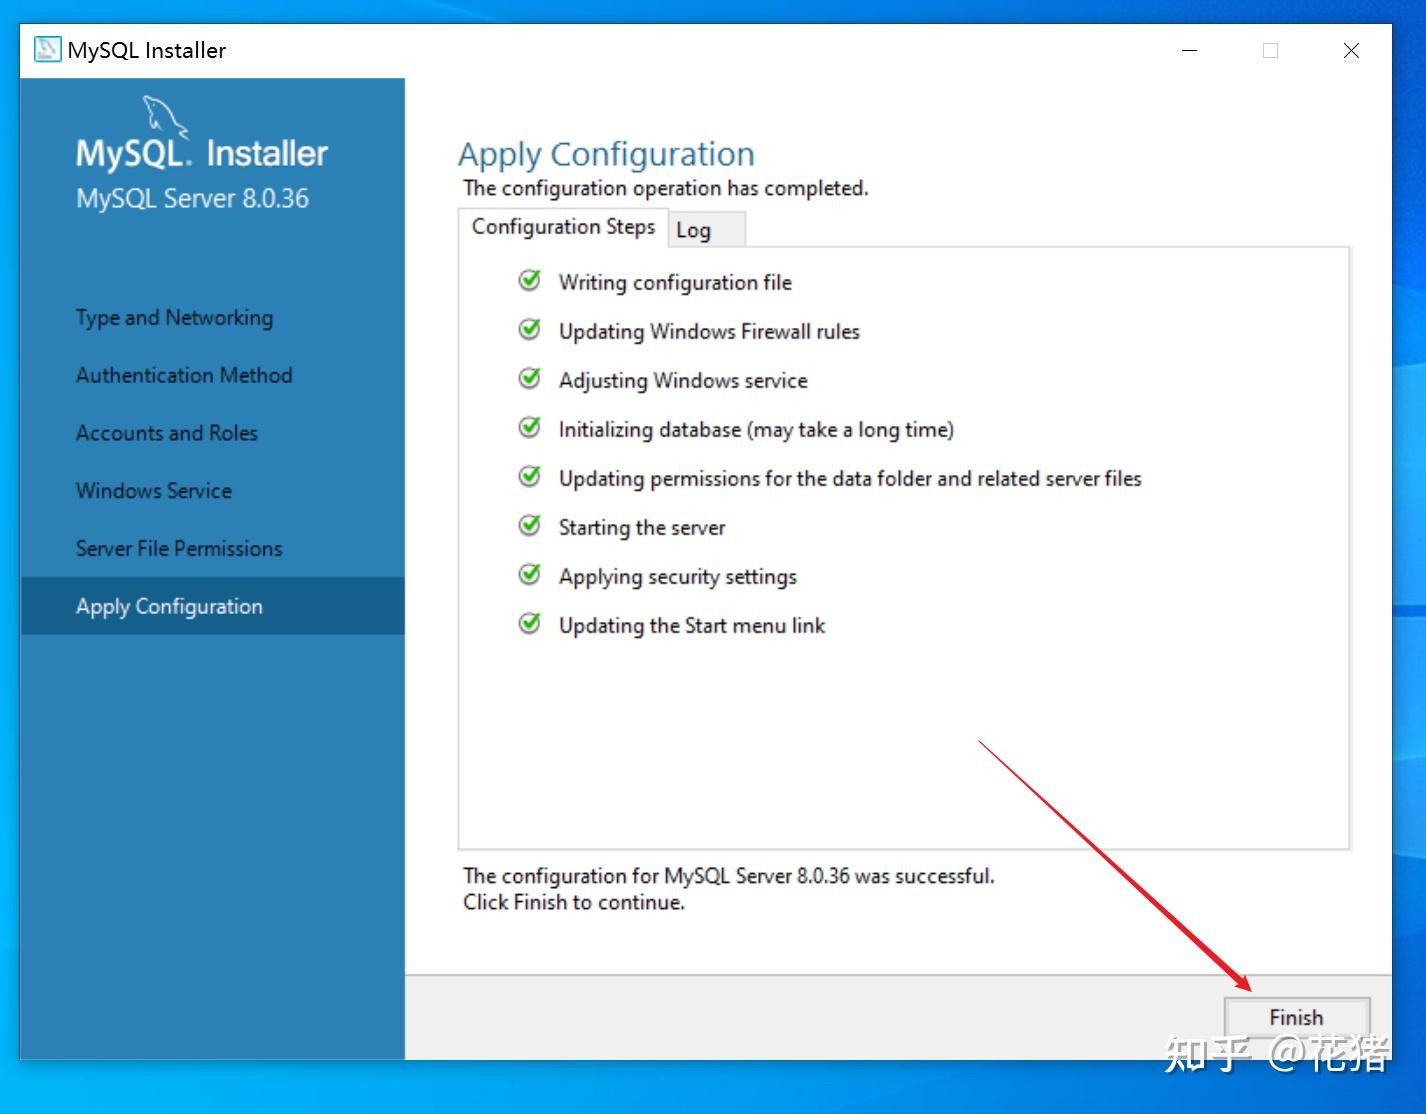Click 'Updating permissions for the data folder' text
Screen dimensions: 1426x1114
(x=850, y=479)
